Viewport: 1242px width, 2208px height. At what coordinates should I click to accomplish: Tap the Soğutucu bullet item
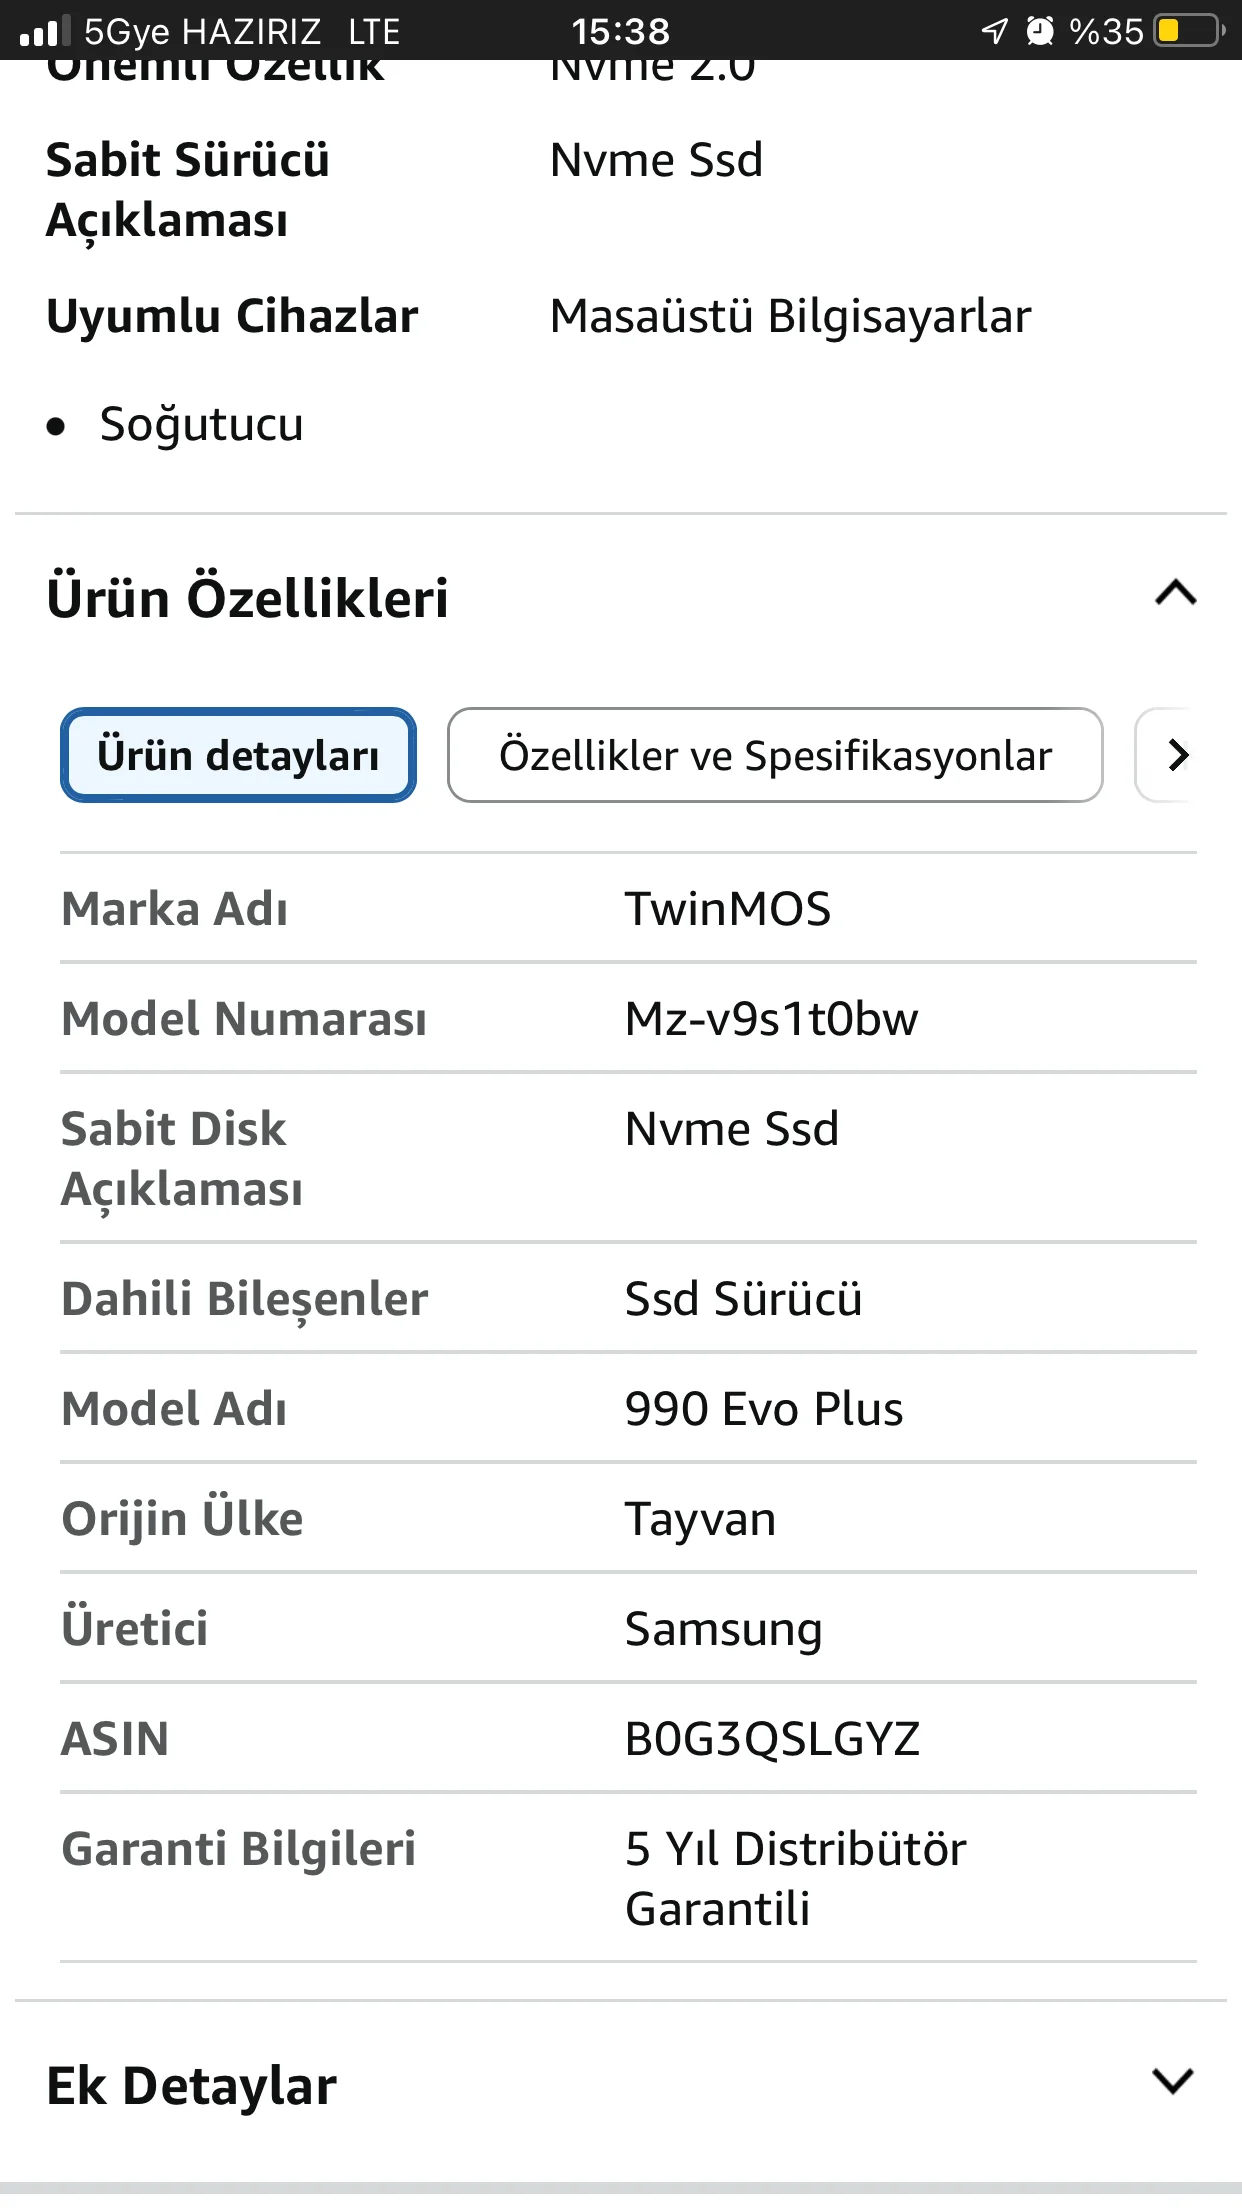(x=201, y=424)
